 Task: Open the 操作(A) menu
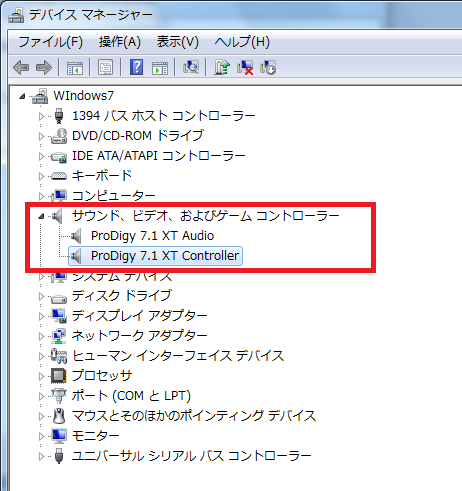120,42
